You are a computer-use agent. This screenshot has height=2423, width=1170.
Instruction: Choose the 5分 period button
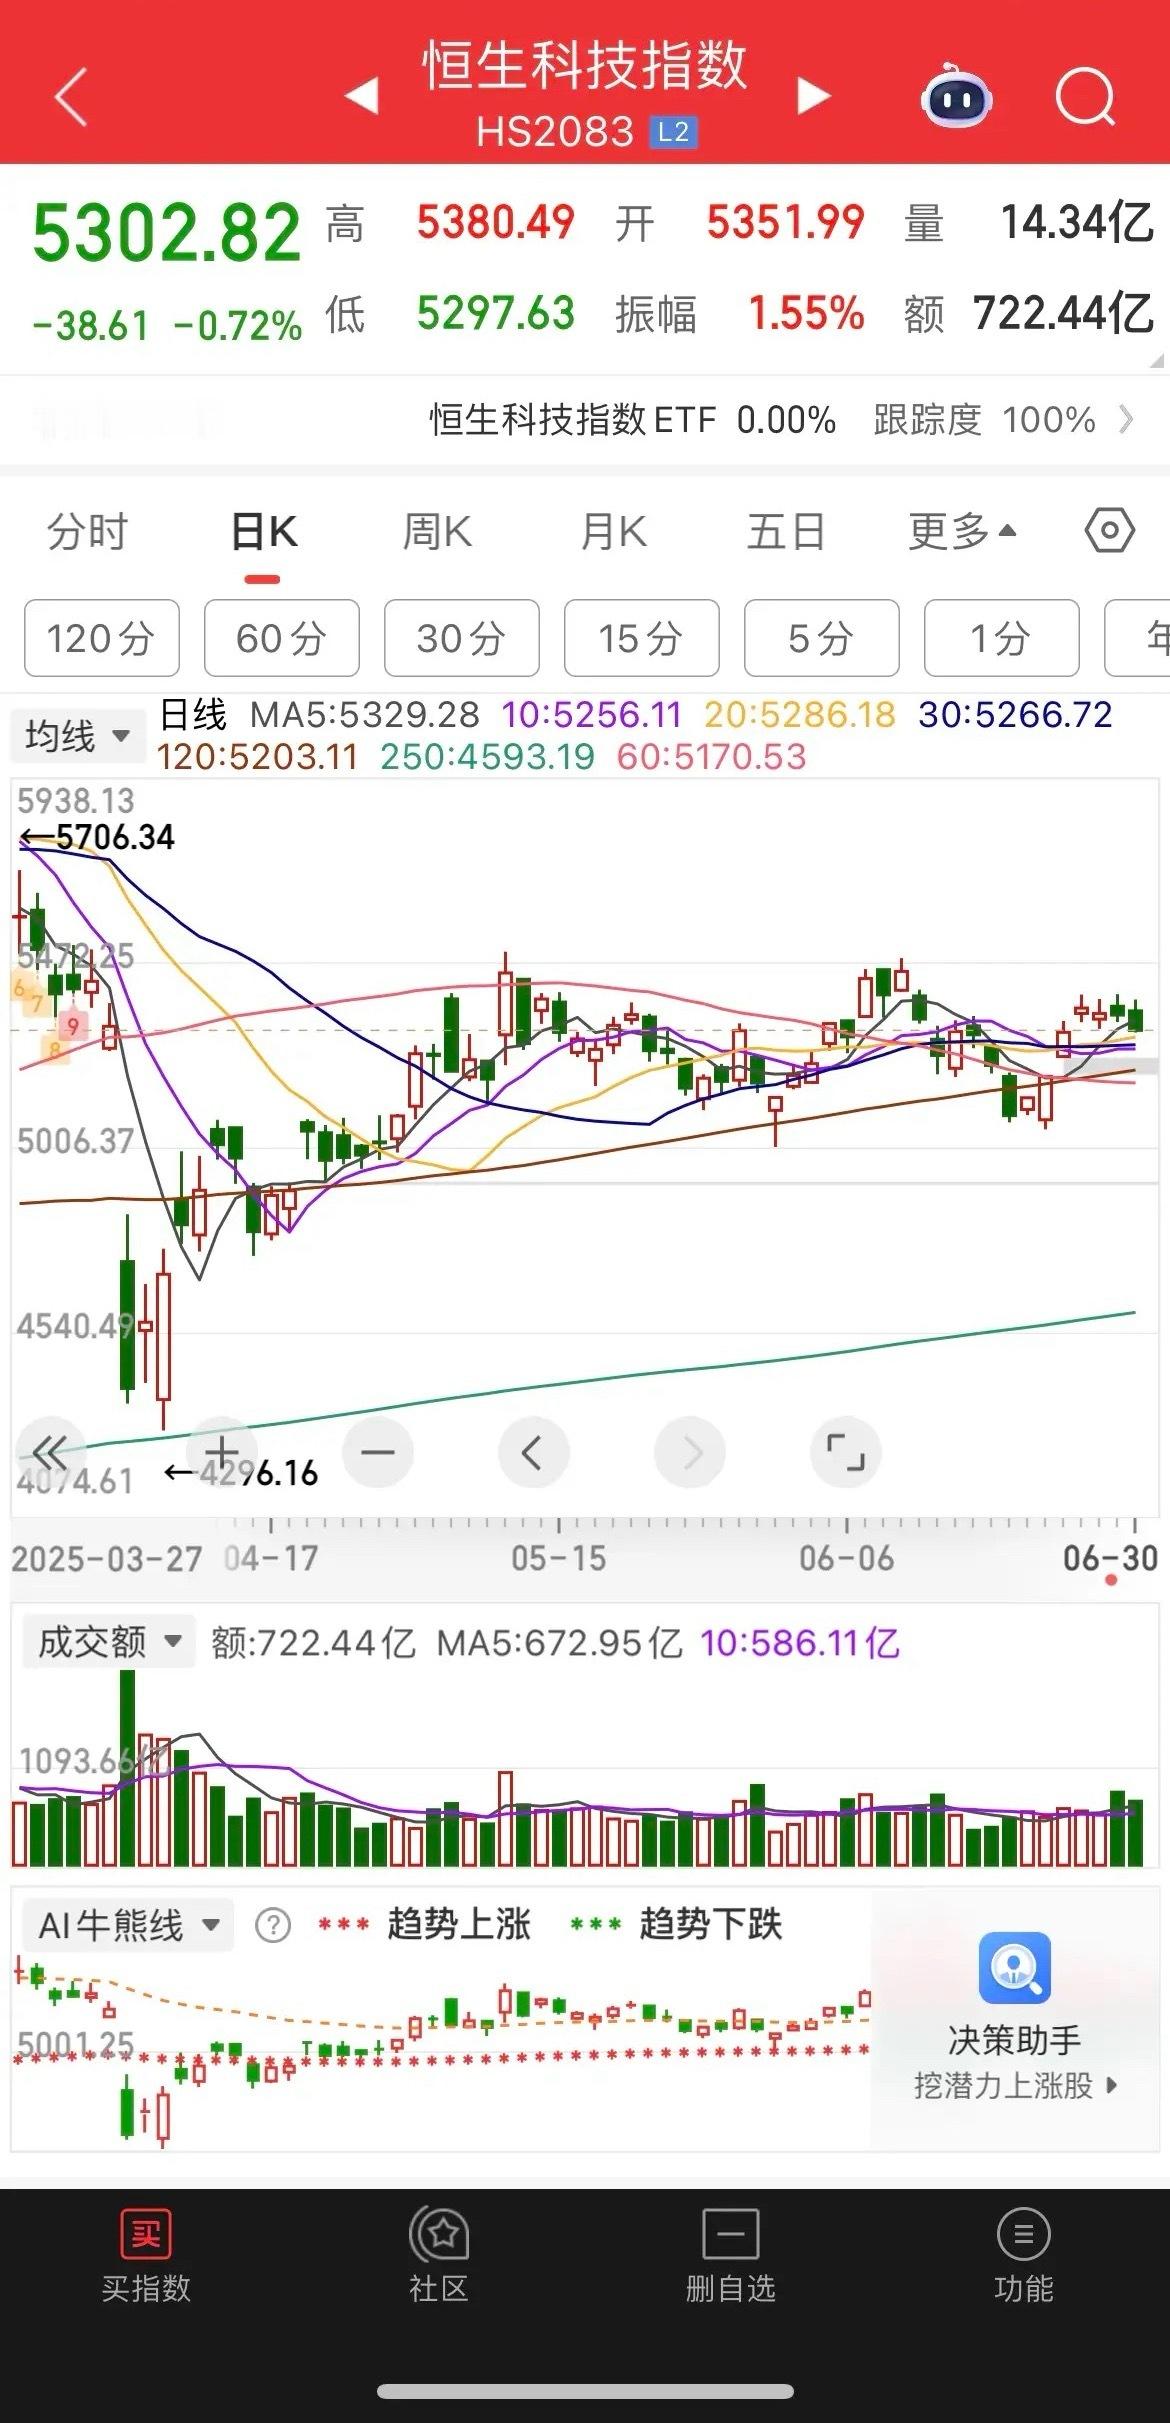822,638
